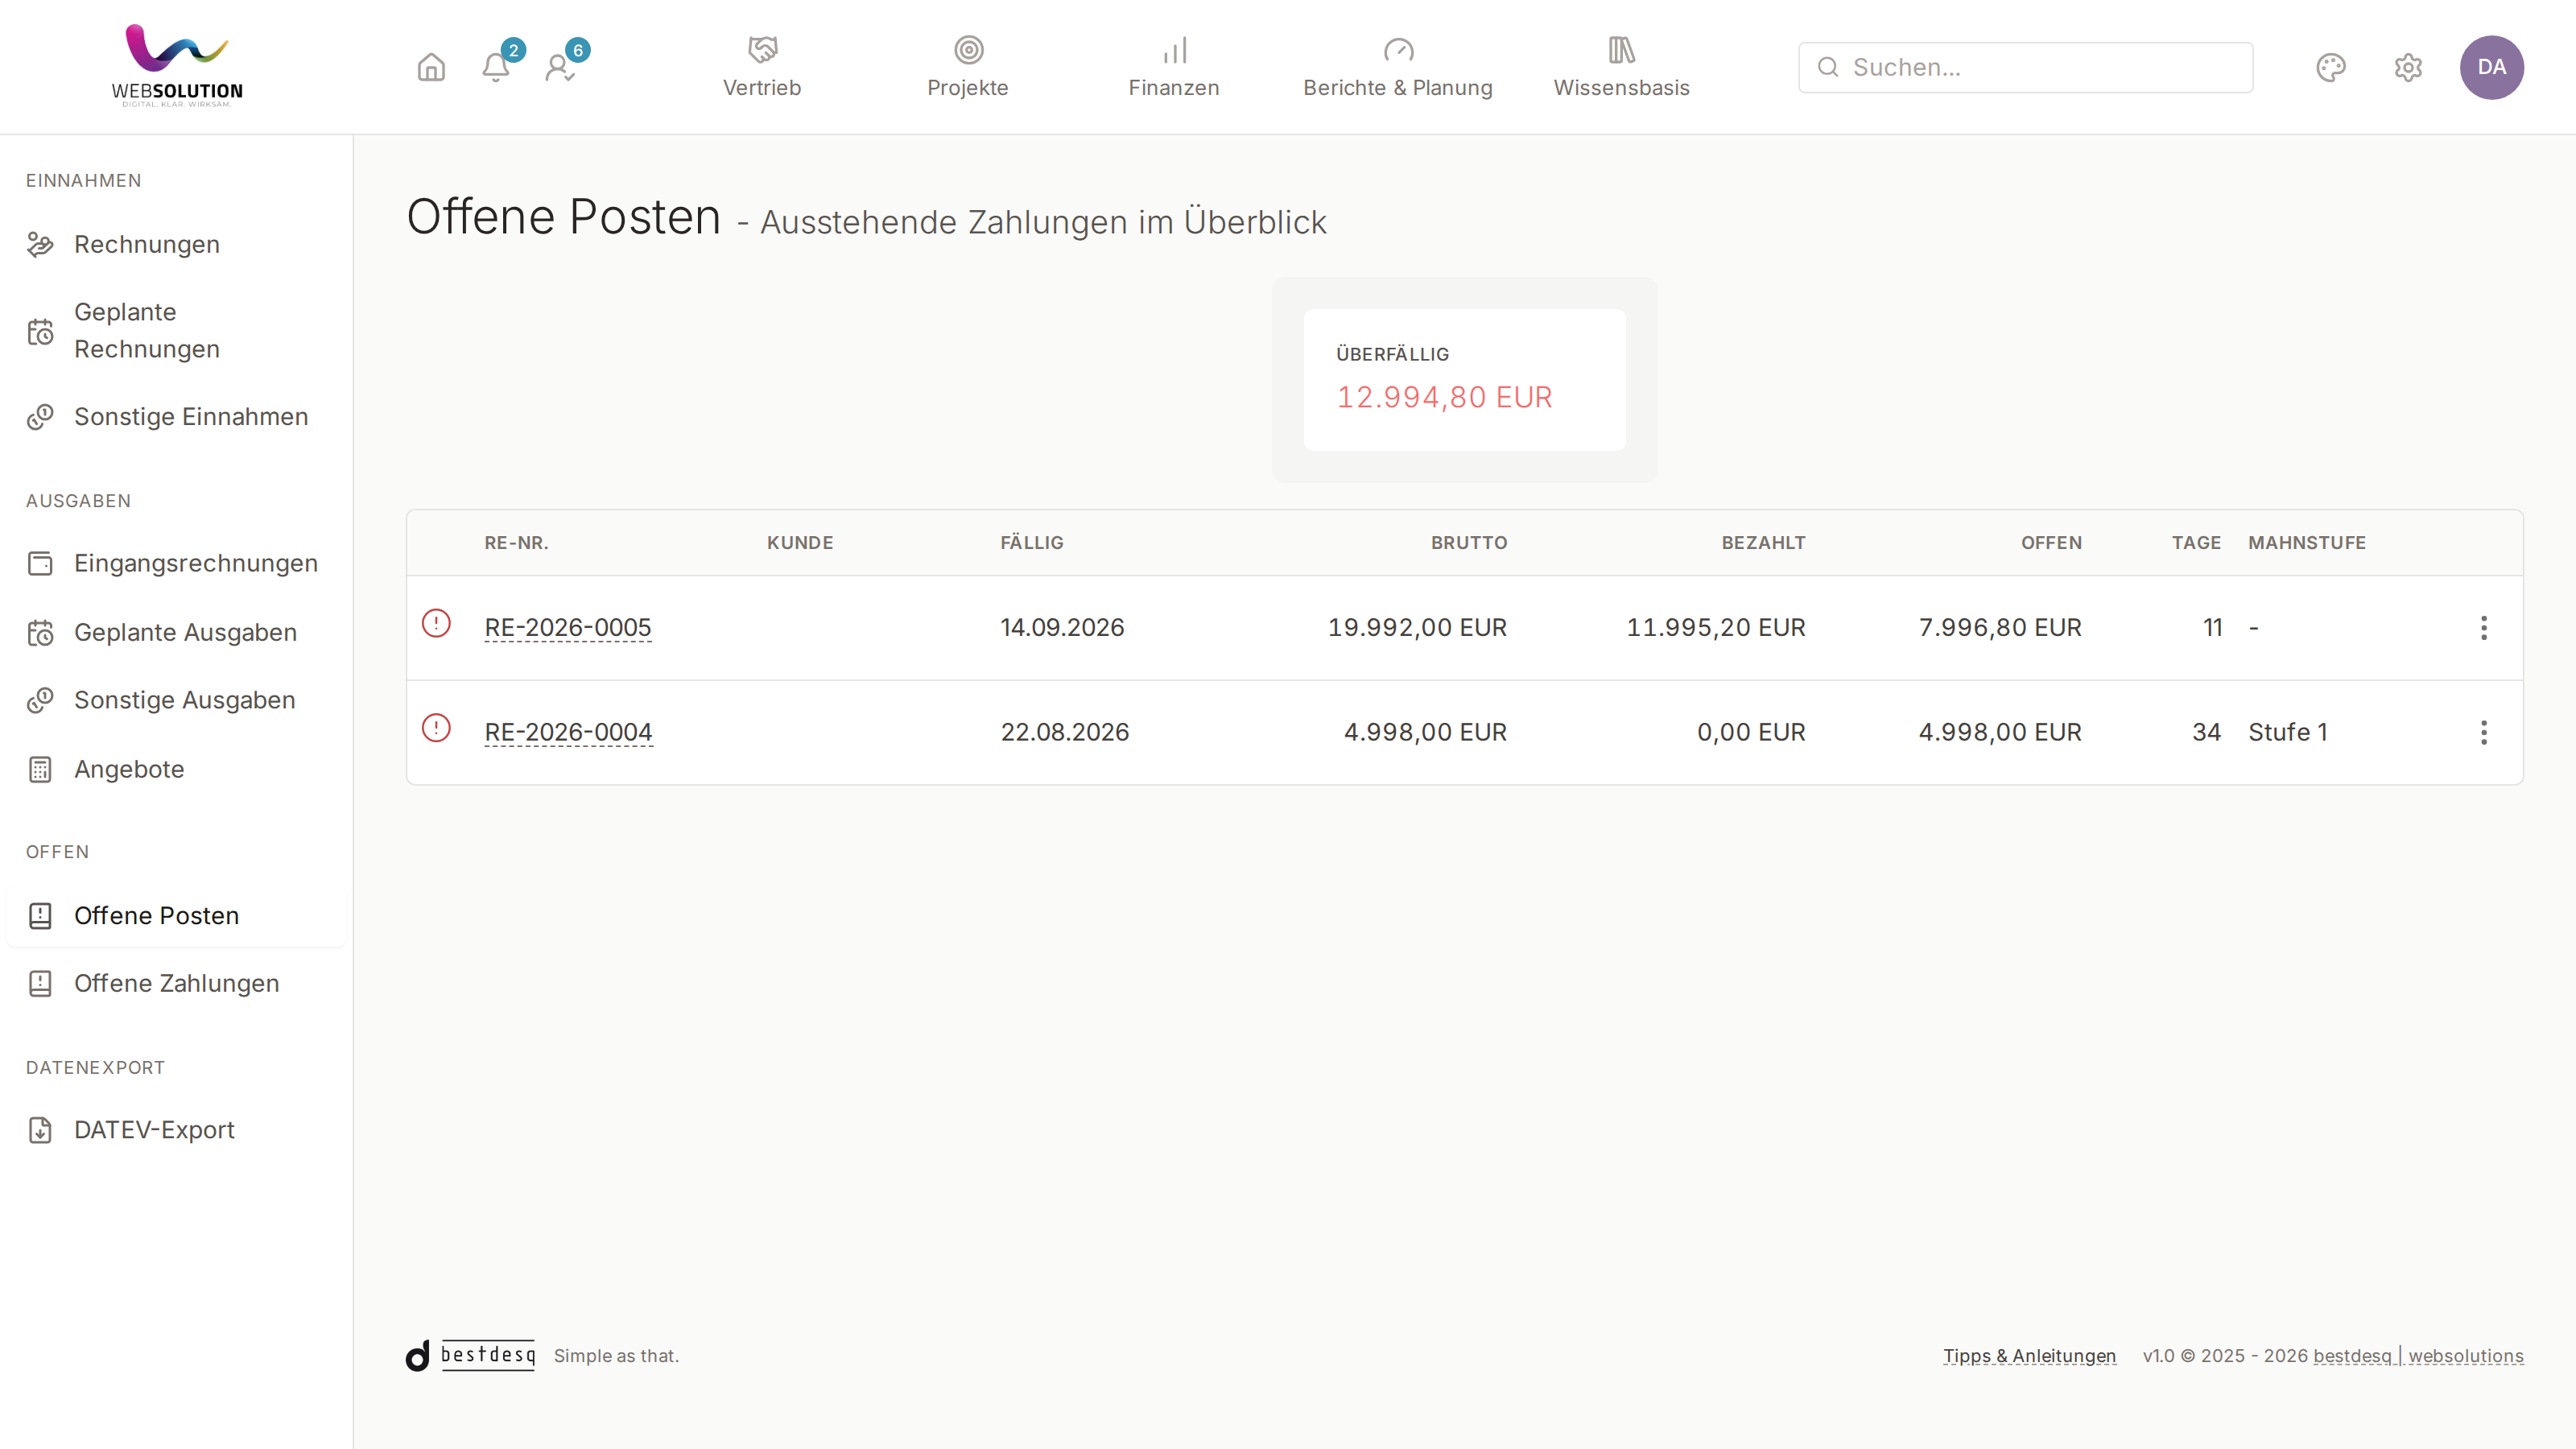Screen dimensions: 2576x1449
Task: Open the Vertrieb handshake menu
Action: [762, 67]
